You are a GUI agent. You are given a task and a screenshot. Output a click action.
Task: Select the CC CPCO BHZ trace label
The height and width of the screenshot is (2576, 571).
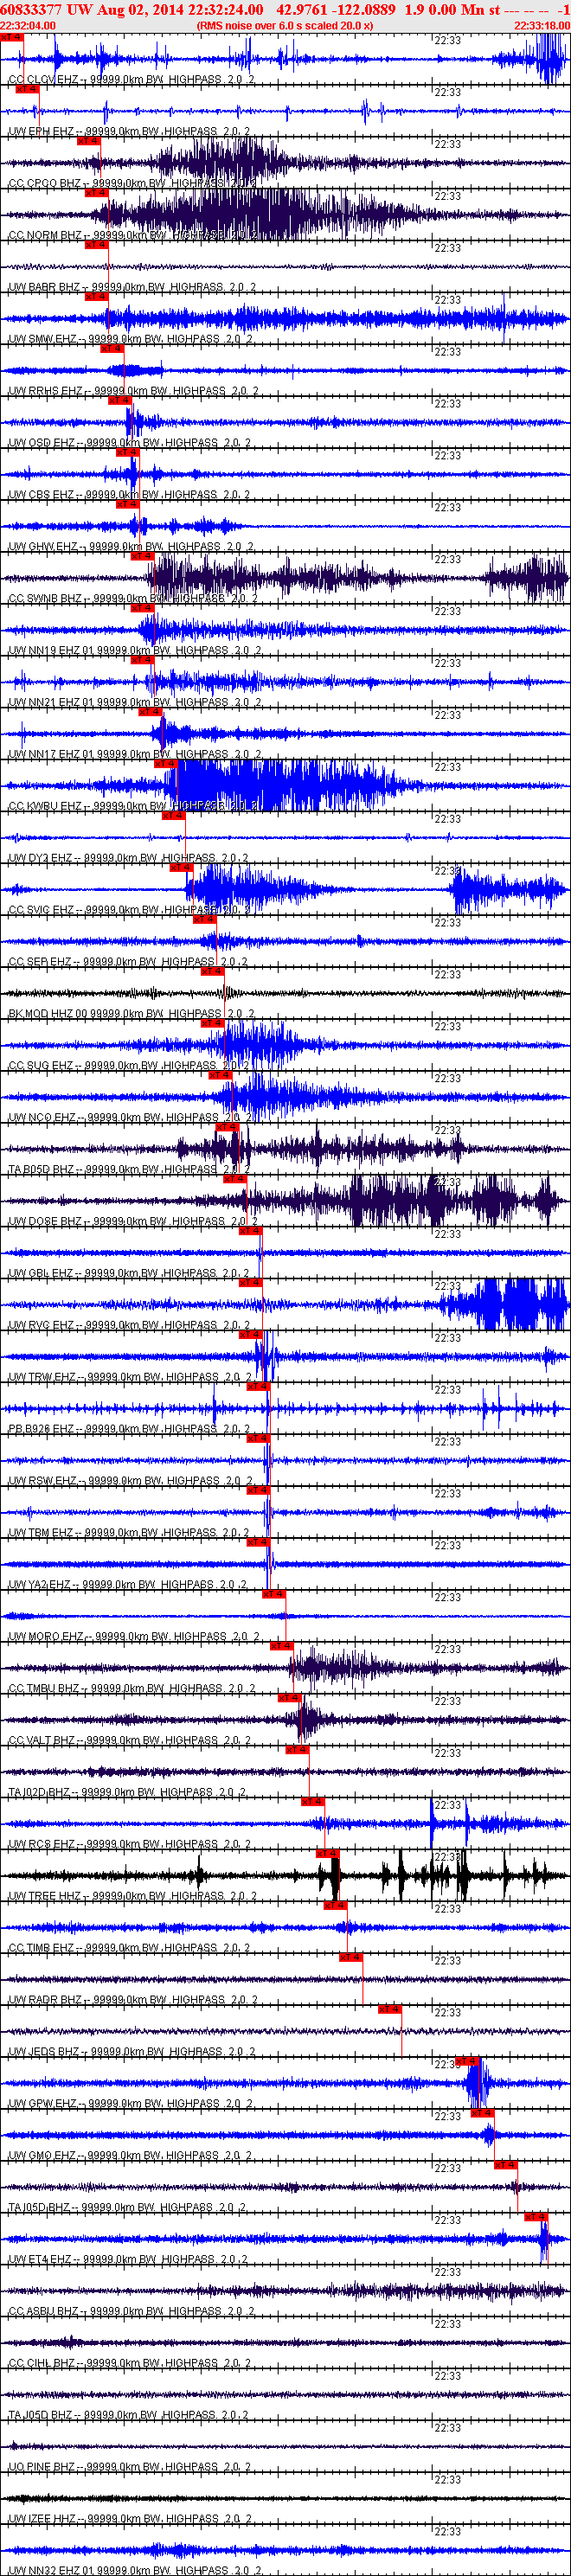(x=131, y=183)
